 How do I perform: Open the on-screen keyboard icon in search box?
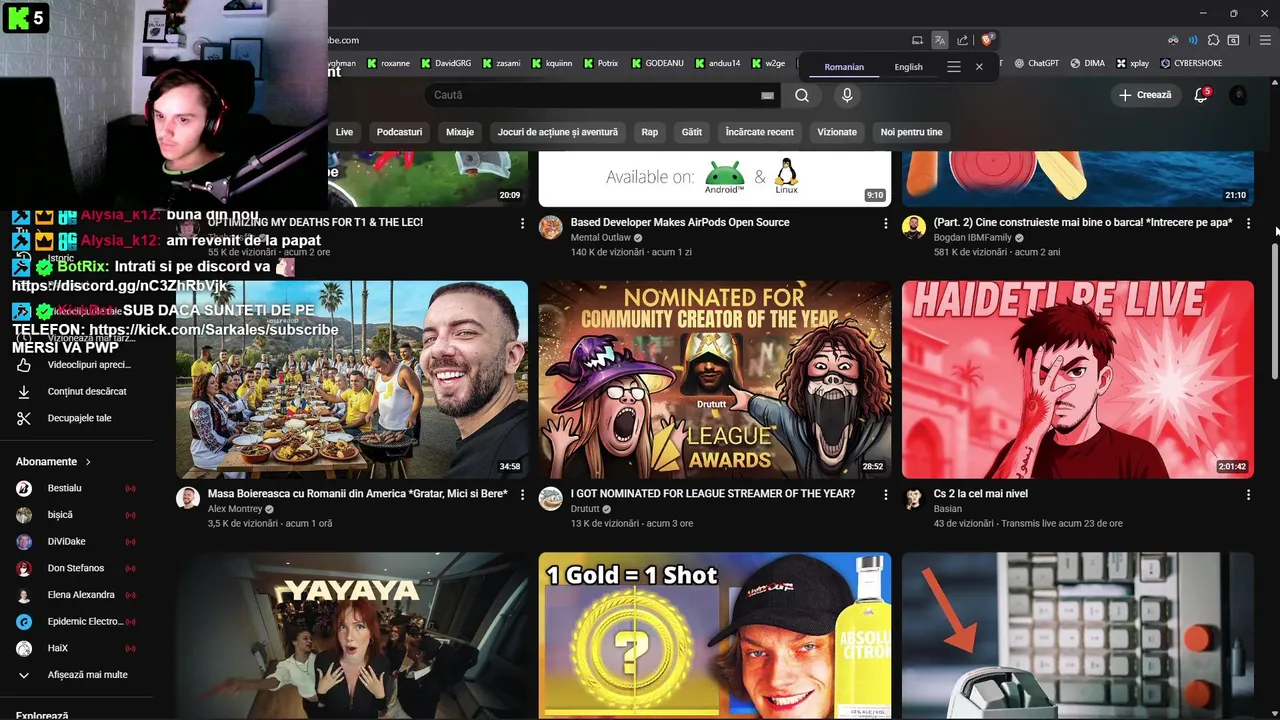pyautogui.click(x=767, y=95)
